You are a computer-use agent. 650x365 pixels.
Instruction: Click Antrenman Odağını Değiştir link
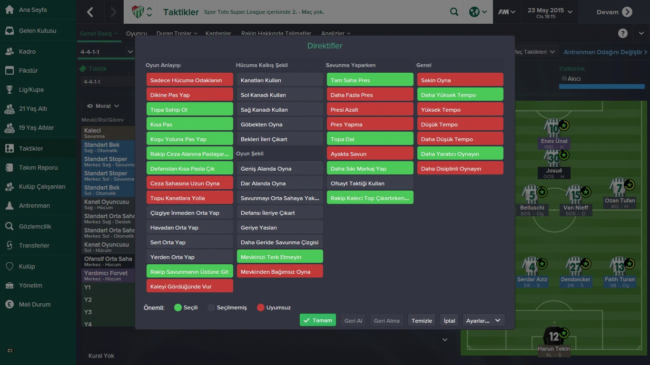[x=604, y=52]
